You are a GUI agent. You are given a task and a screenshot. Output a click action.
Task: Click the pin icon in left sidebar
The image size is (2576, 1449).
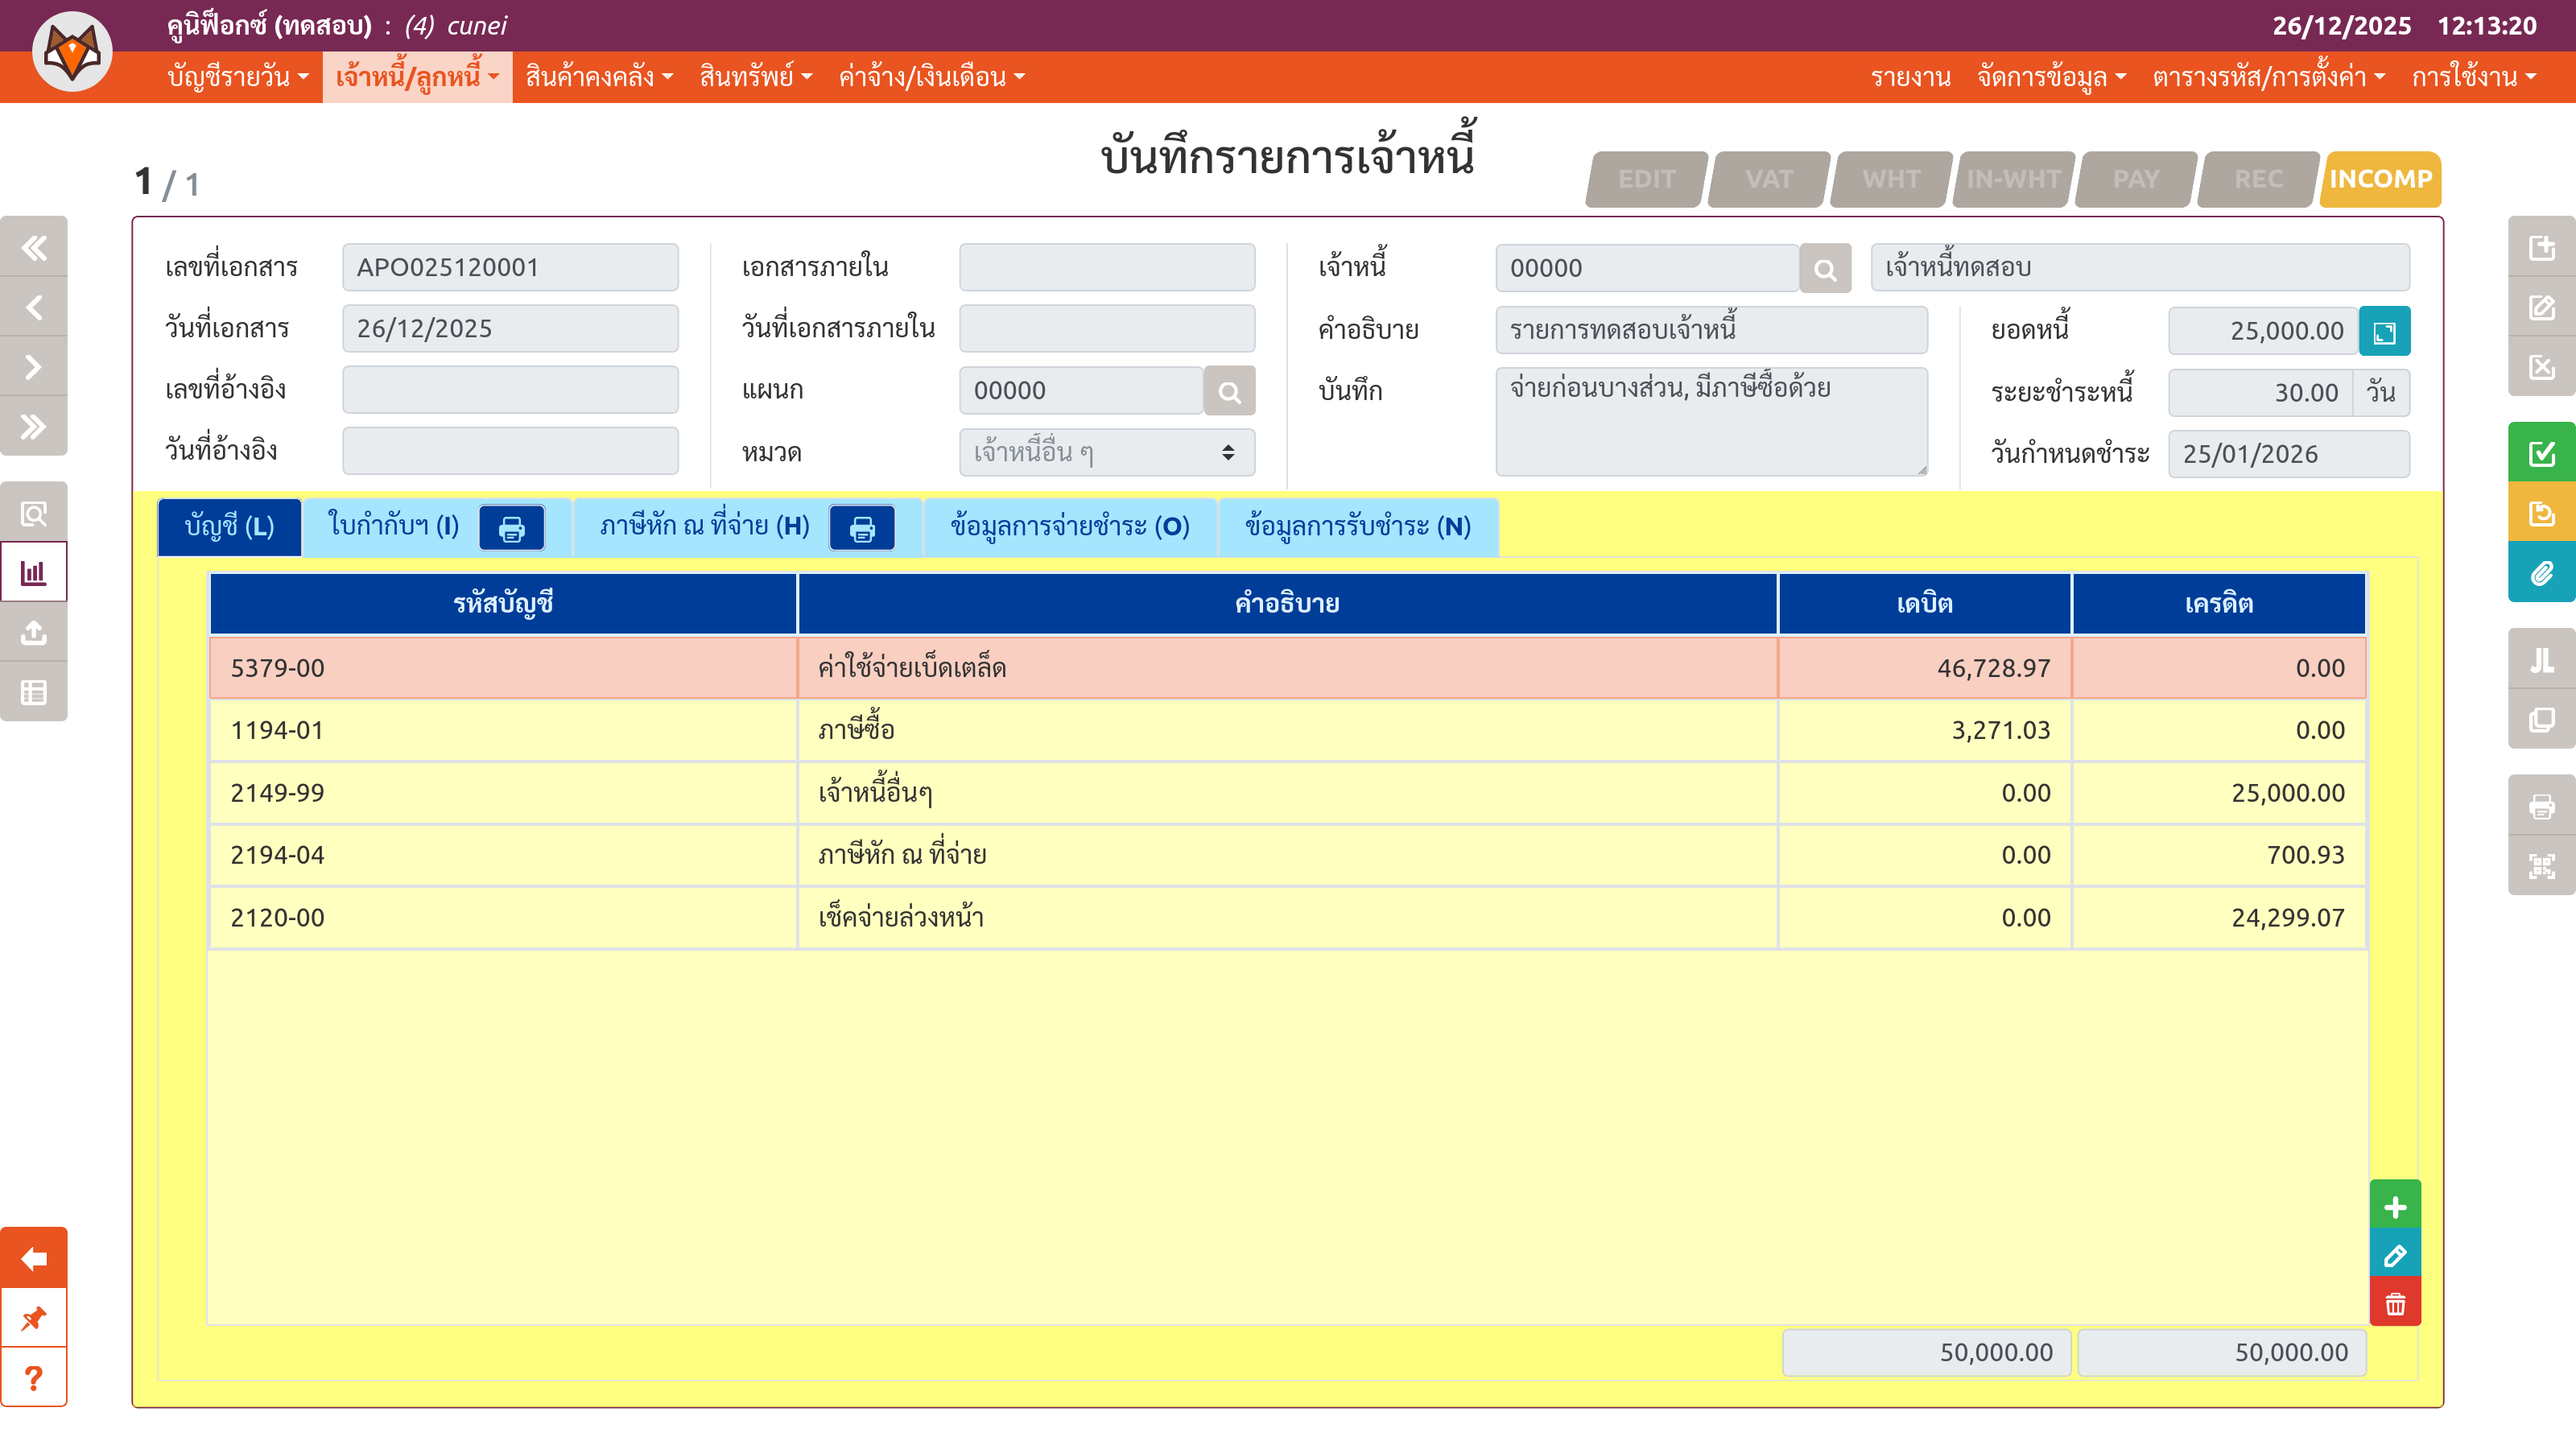point(34,1318)
